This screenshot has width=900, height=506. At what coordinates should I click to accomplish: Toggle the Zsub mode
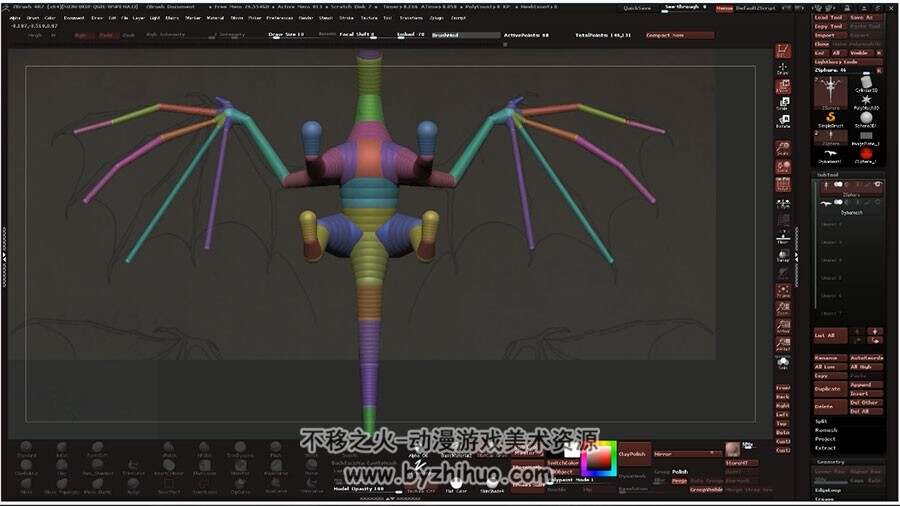129,35
